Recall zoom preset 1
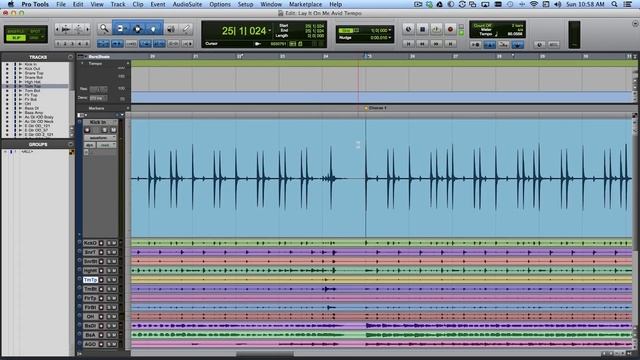 tap(58, 43)
